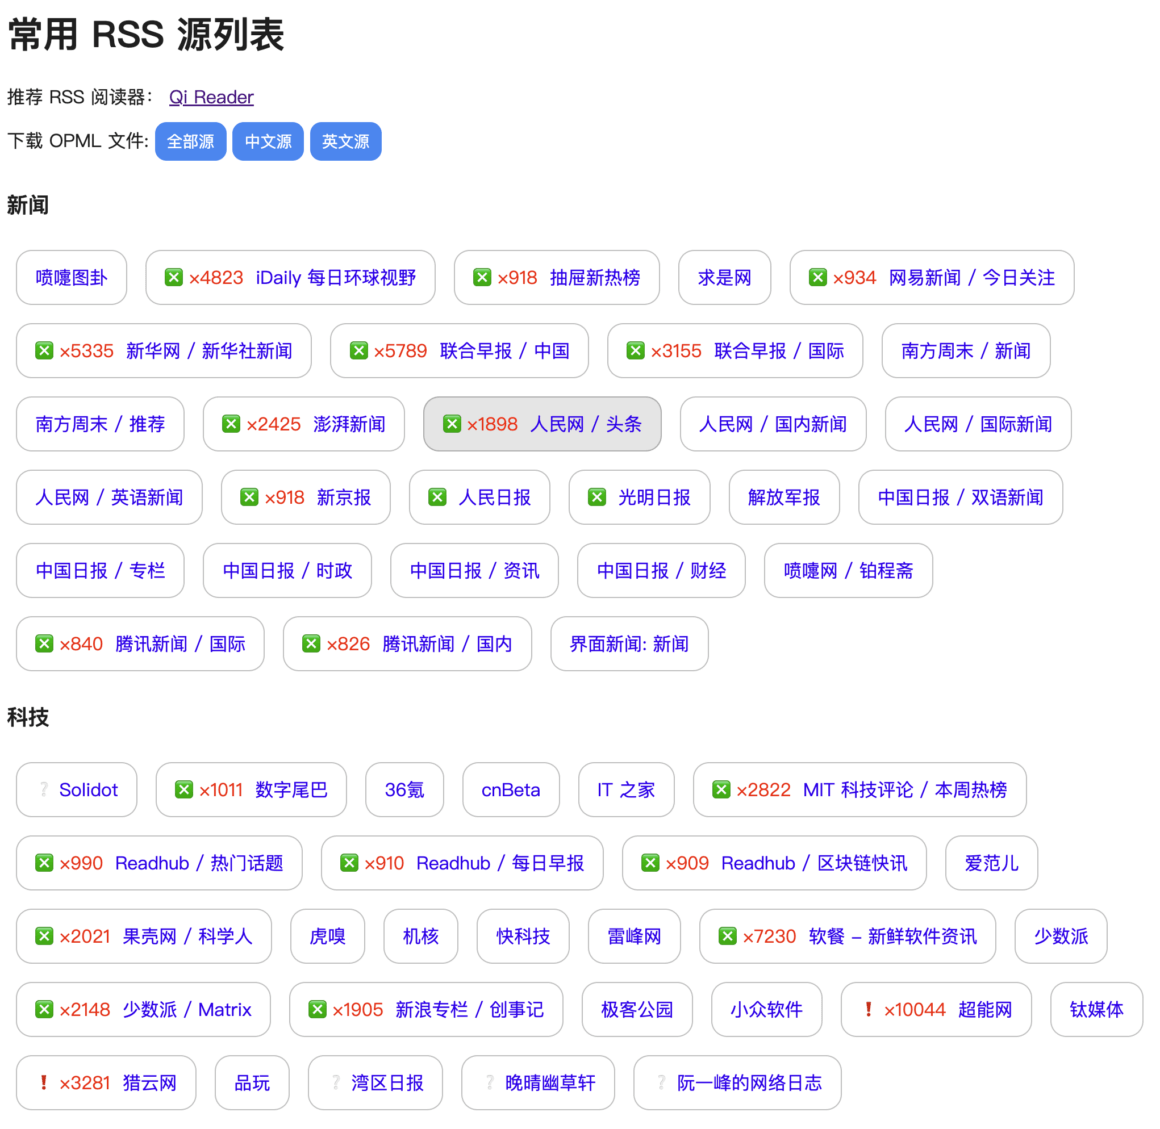Click red exclamation icon on 猎云网
Viewport: 1160px width, 1129px height.
click(x=44, y=1083)
